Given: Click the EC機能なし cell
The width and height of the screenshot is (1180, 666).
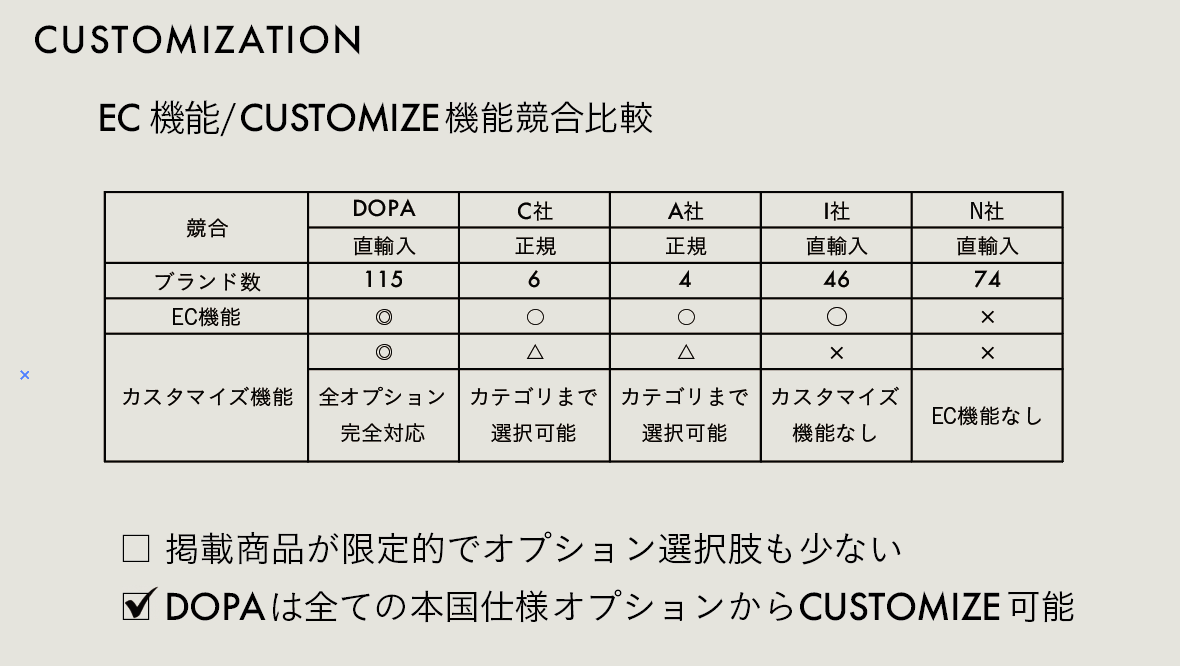Looking at the screenshot, I should point(987,416).
